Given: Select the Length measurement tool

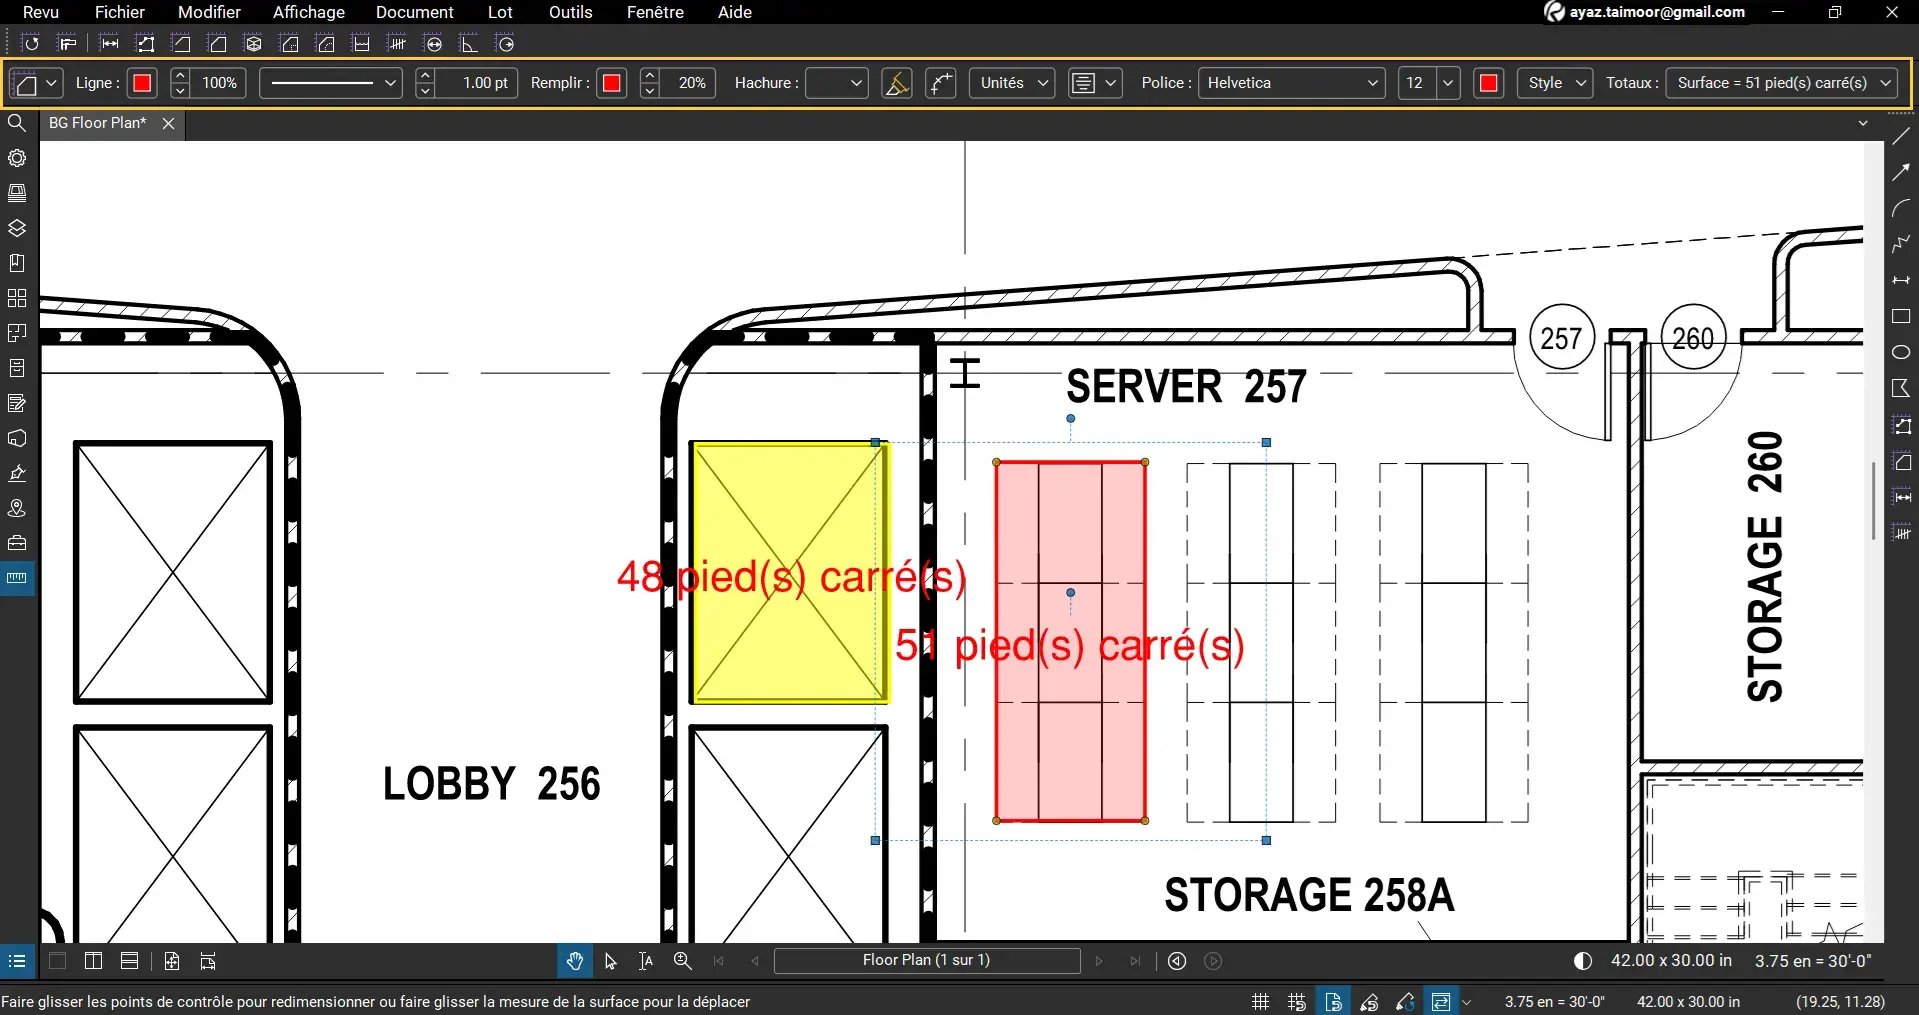Looking at the screenshot, I should (x=110, y=43).
